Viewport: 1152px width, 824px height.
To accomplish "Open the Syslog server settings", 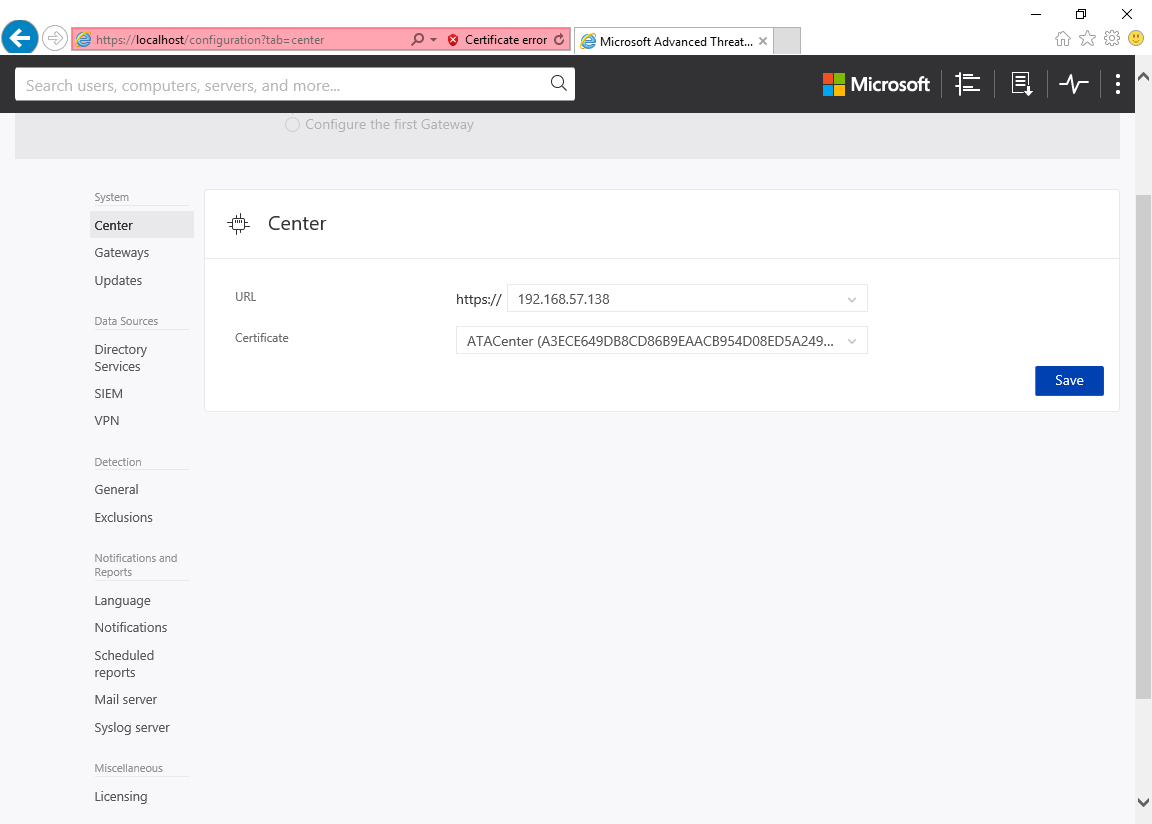I will (x=132, y=728).
